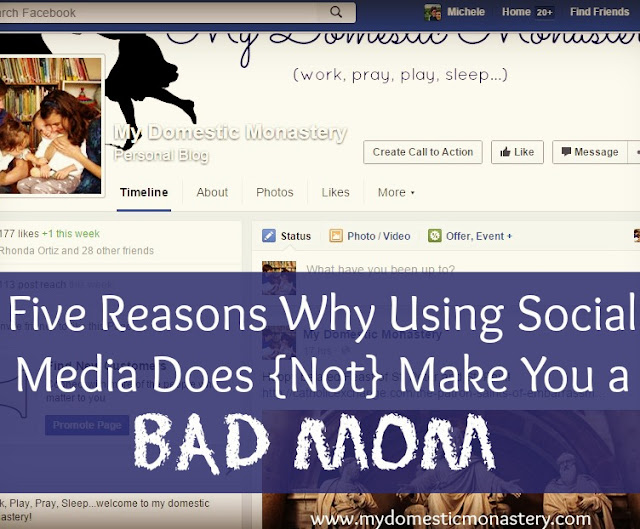This screenshot has width=640, height=529.
Task: Click 'What have you been up to?' box
Action: tap(380, 269)
